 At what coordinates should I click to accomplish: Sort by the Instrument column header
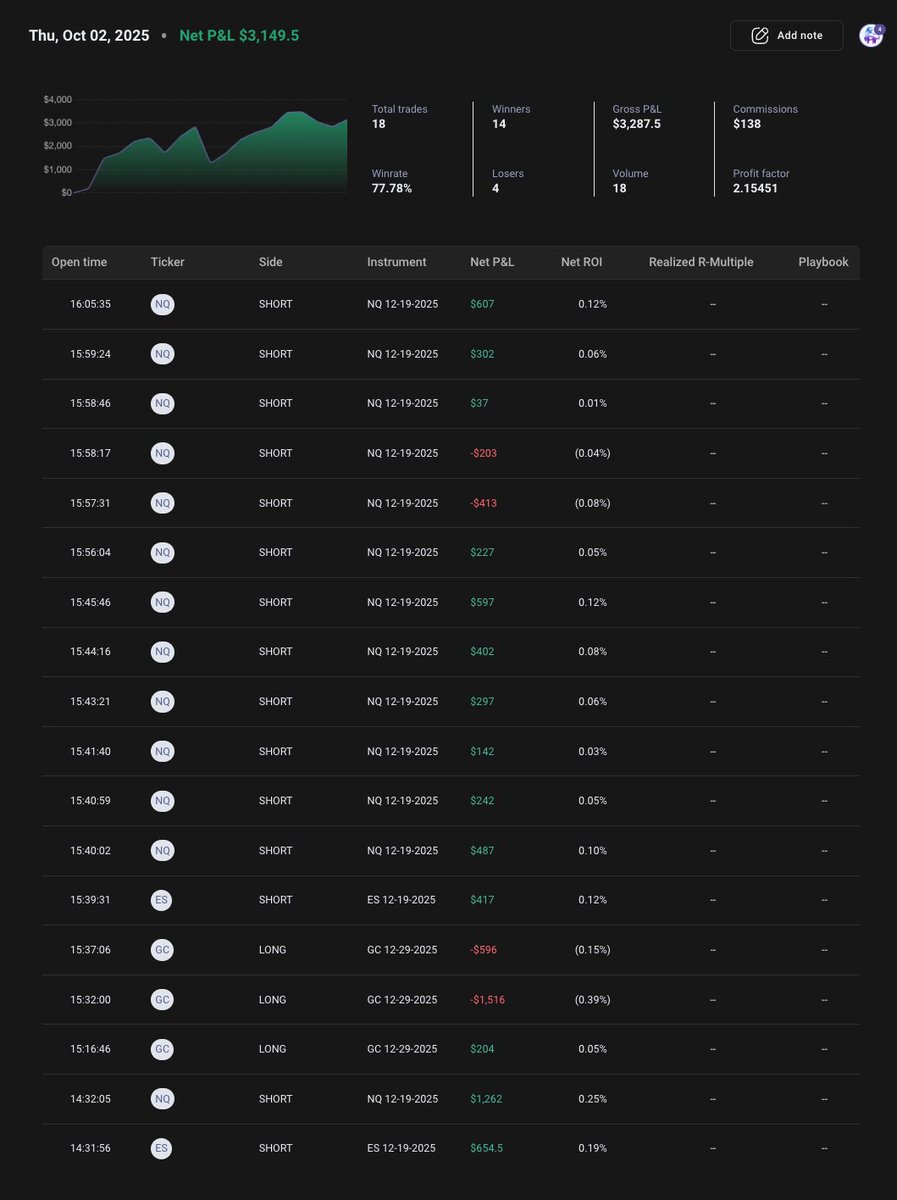point(397,262)
